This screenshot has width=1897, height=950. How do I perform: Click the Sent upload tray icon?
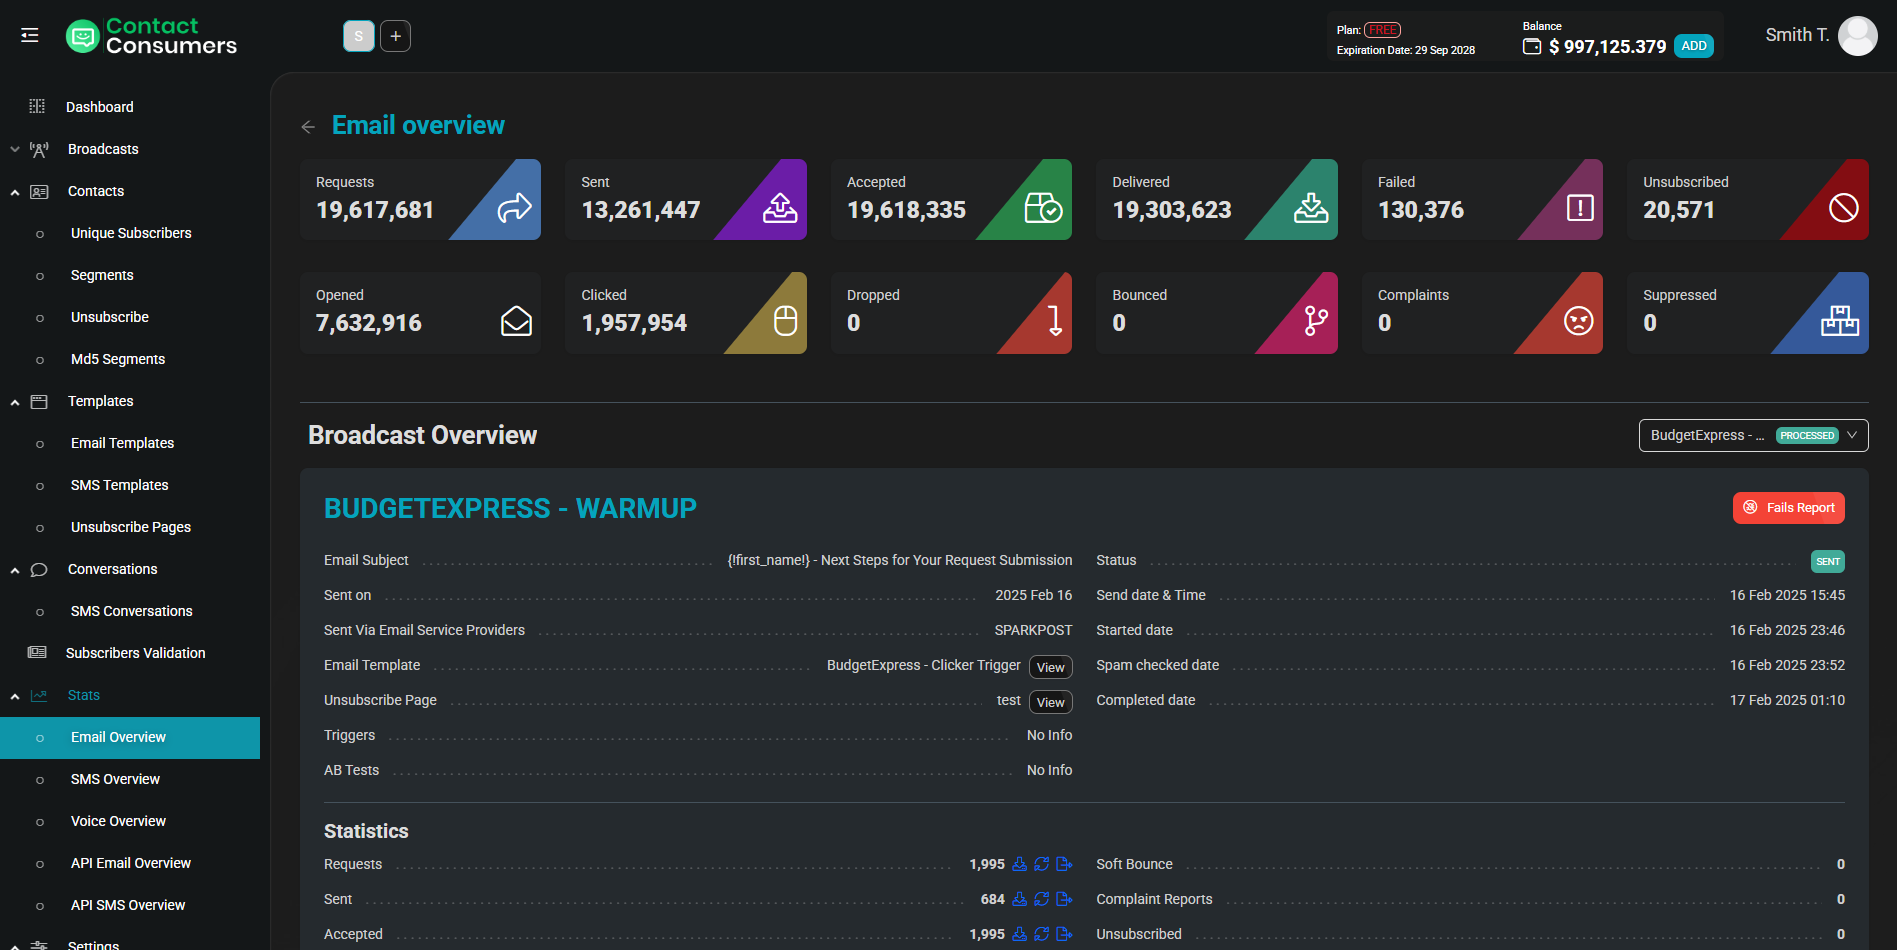point(780,208)
